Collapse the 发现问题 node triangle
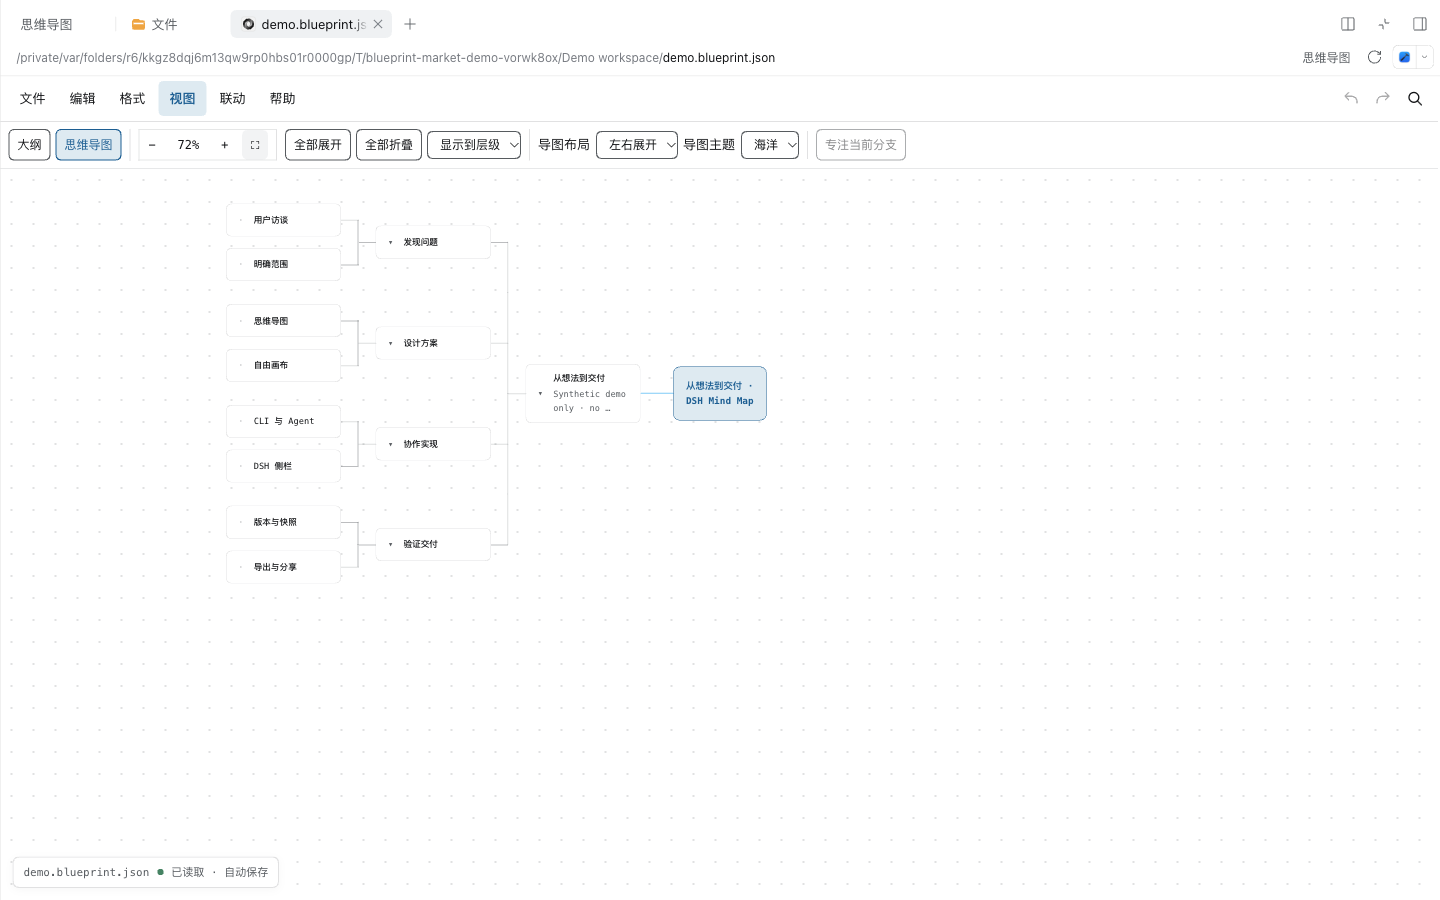The image size is (1440, 900). [390, 242]
